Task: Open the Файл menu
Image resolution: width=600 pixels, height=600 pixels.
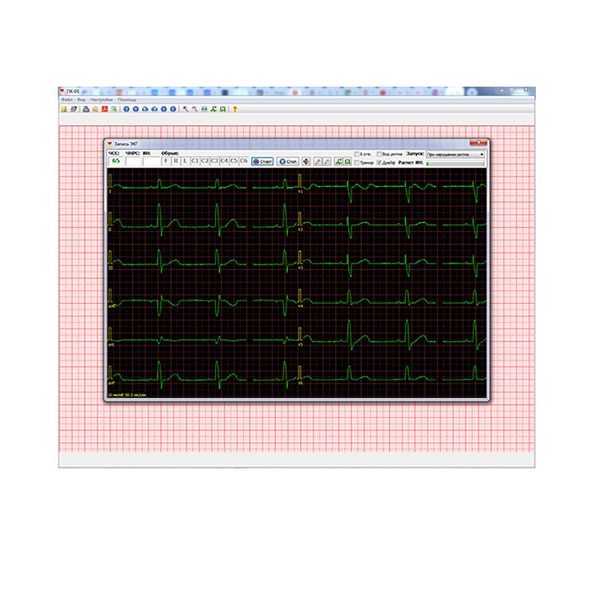Action: (67, 100)
